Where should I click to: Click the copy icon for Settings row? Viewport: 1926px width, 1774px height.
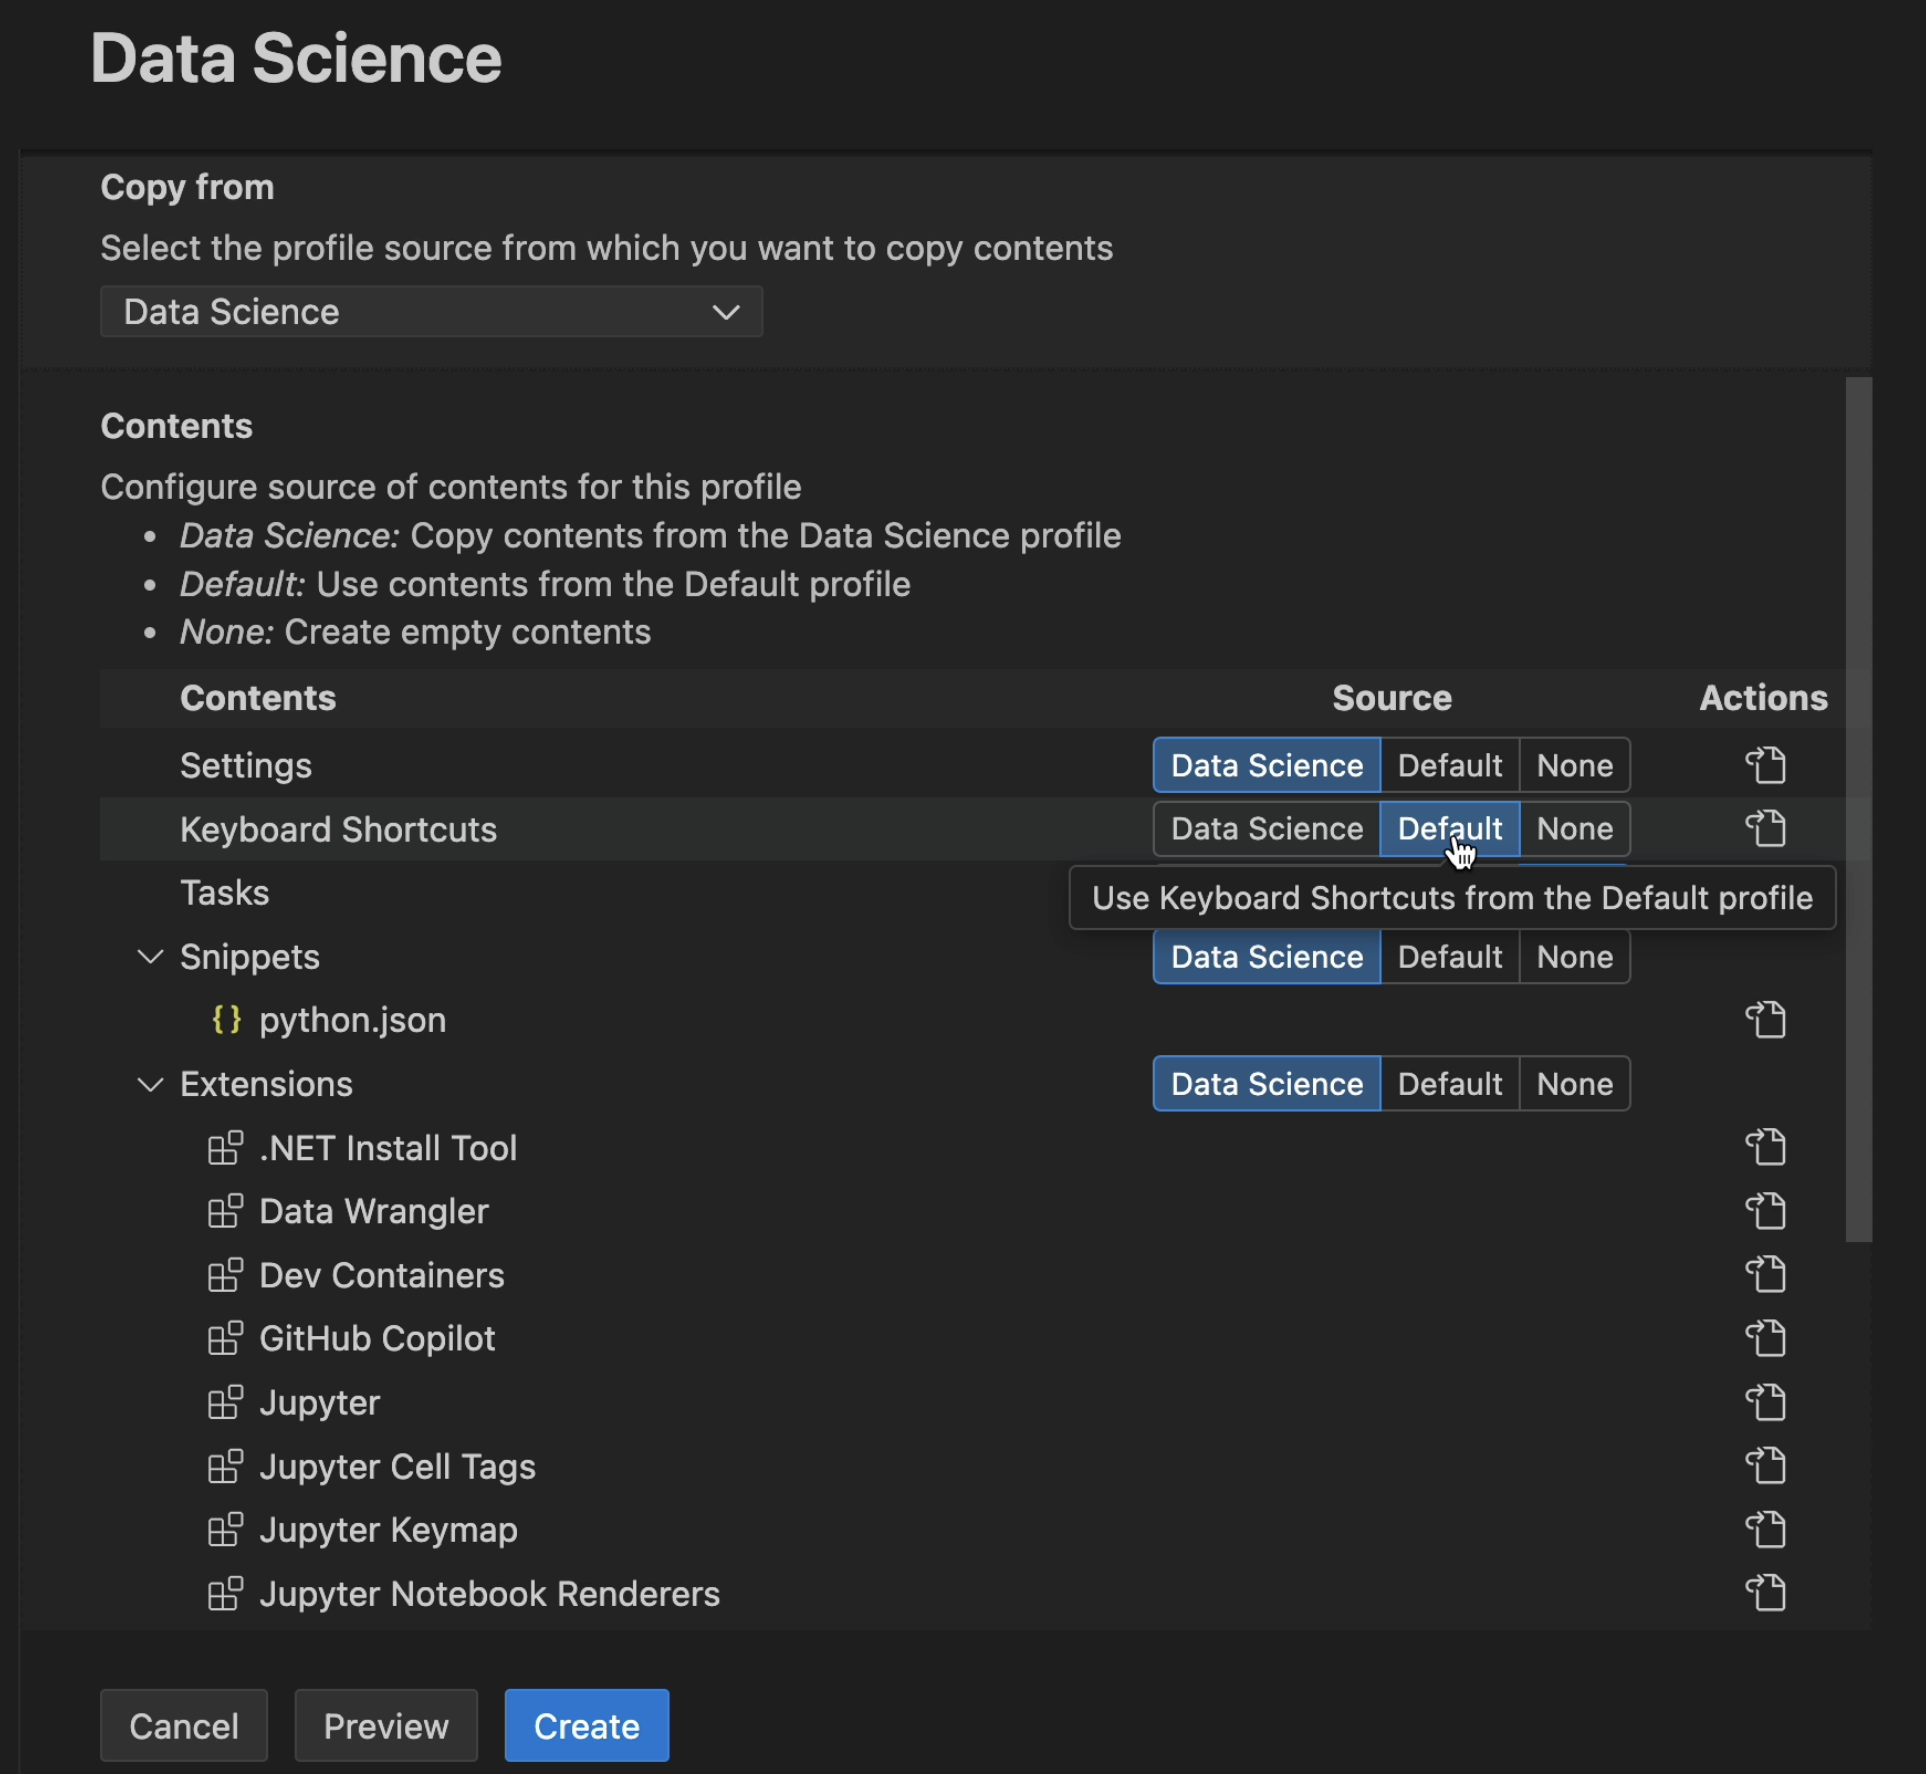tap(1763, 765)
